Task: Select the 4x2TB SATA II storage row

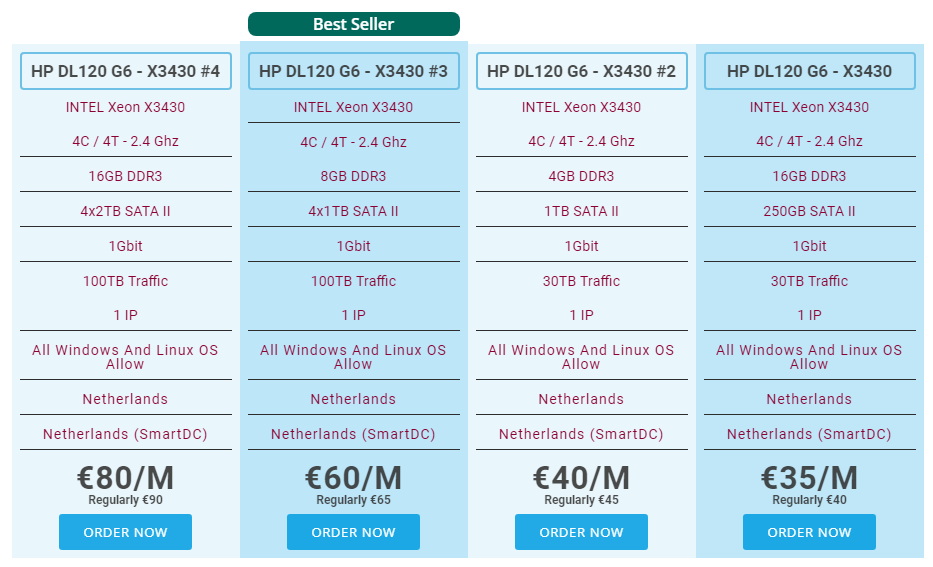Action: point(125,211)
